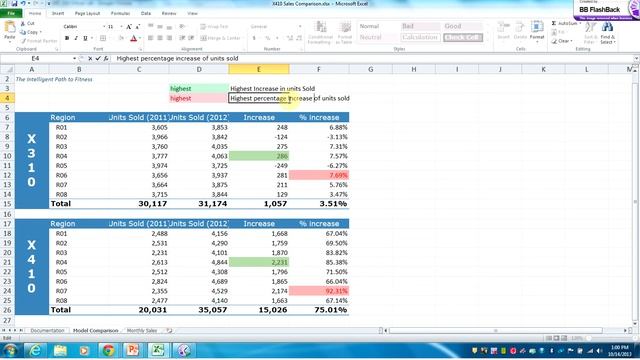Viewport: 640px width, 360px height.
Task: Click the Align Text Right icon
Action: click(x=169, y=38)
